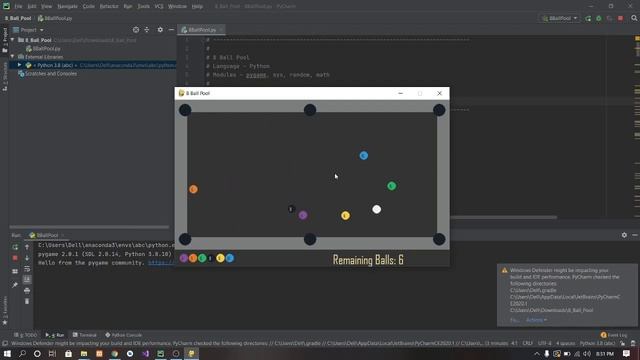Expand the Python 3.8 (abc) library node
Image resolution: width=640 pixels, height=360 pixels.
point(19,65)
